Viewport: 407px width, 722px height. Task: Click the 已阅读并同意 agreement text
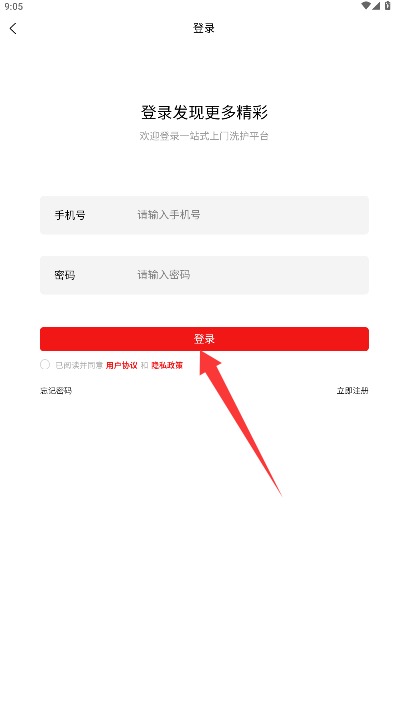79,365
